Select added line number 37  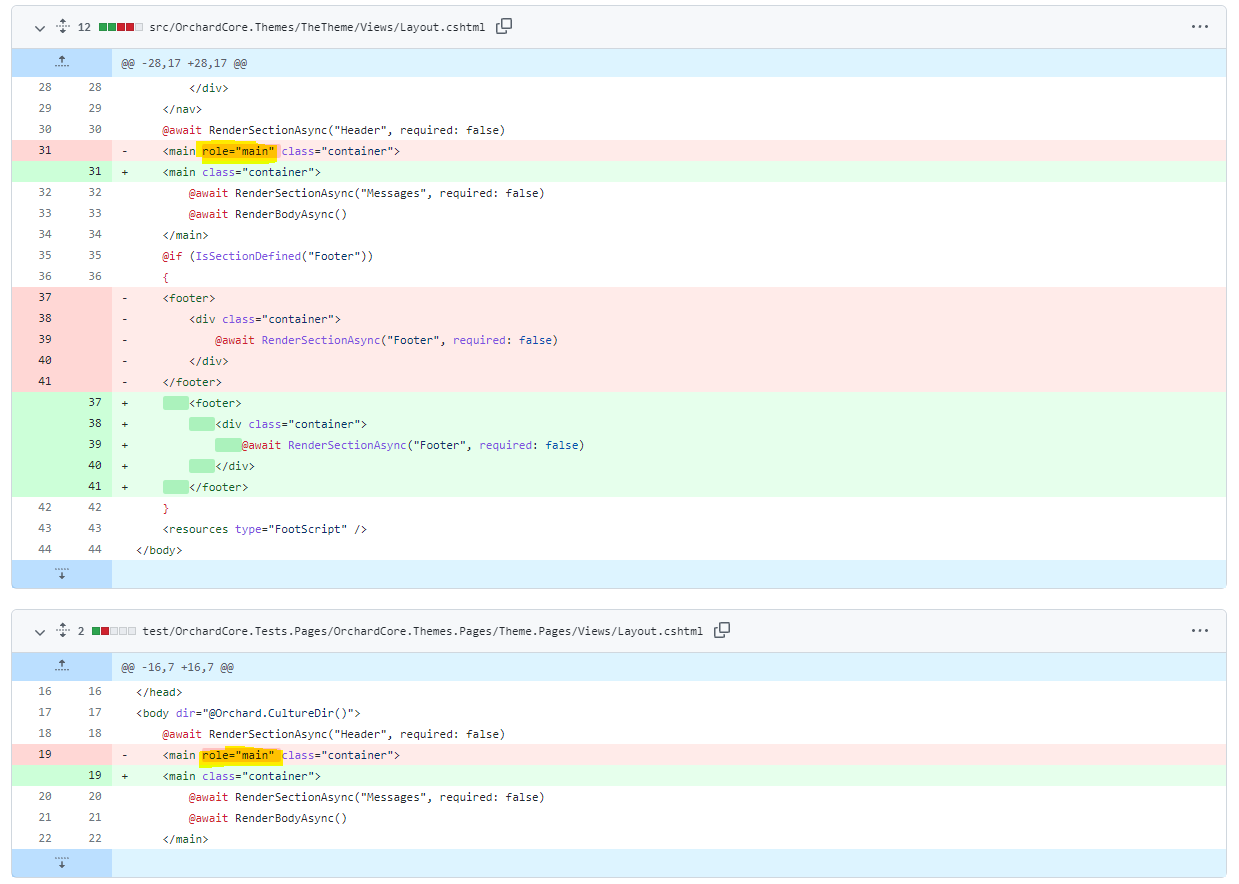click(x=95, y=403)
